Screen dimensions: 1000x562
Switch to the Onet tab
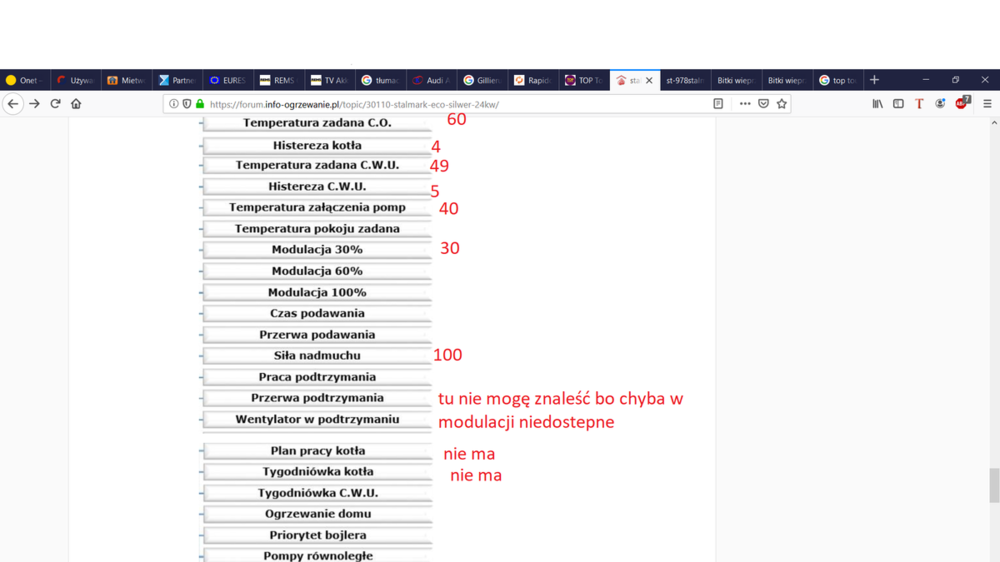23,80
